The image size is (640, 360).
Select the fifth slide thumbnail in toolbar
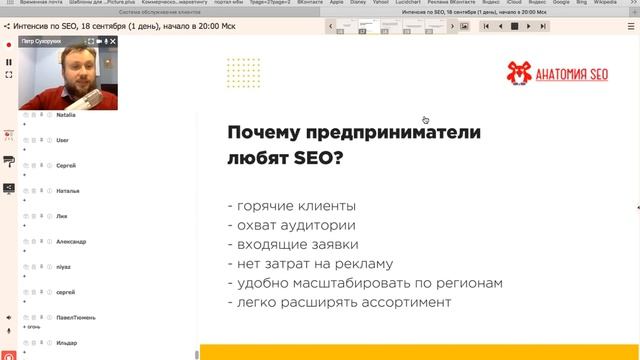pos(435,26)
